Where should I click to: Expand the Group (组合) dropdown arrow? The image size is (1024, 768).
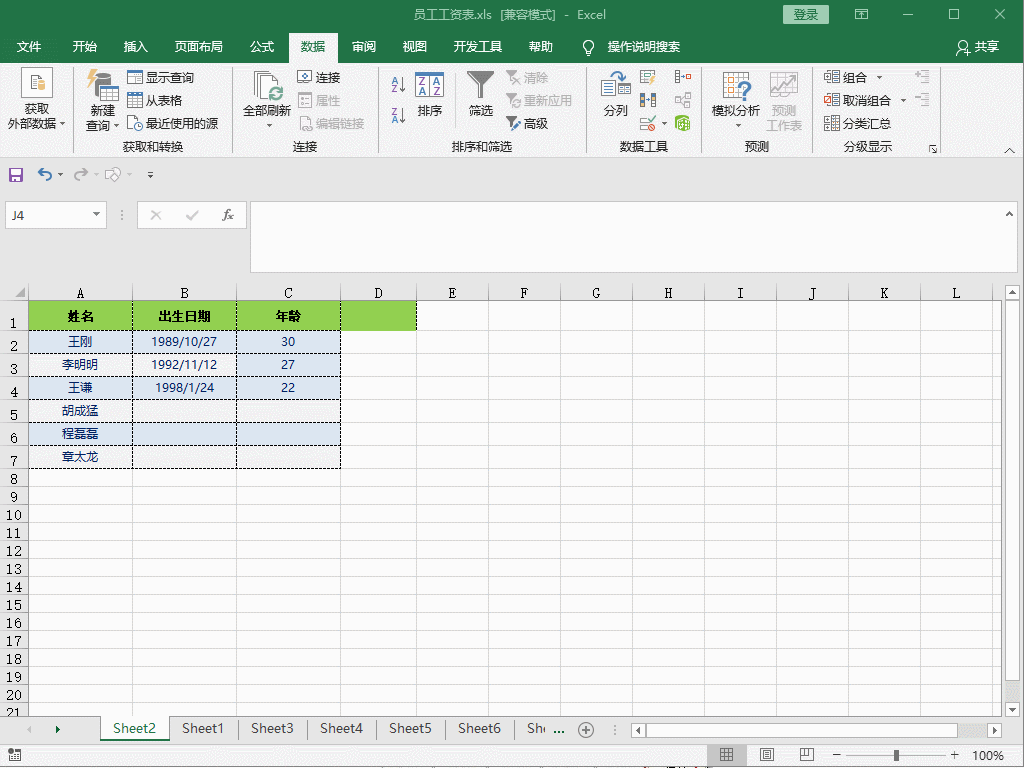tap(880, 78)
